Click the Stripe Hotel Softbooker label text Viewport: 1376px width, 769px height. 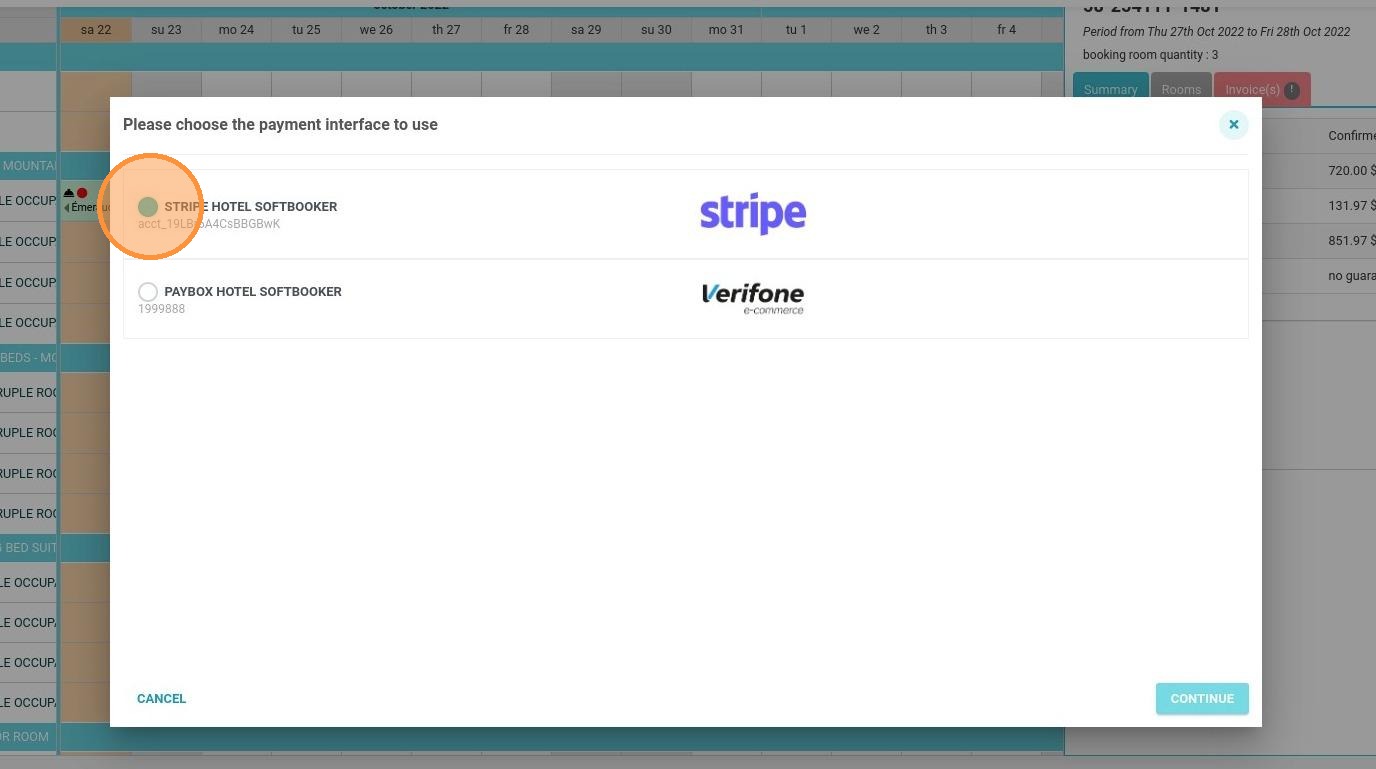[251, 207]
